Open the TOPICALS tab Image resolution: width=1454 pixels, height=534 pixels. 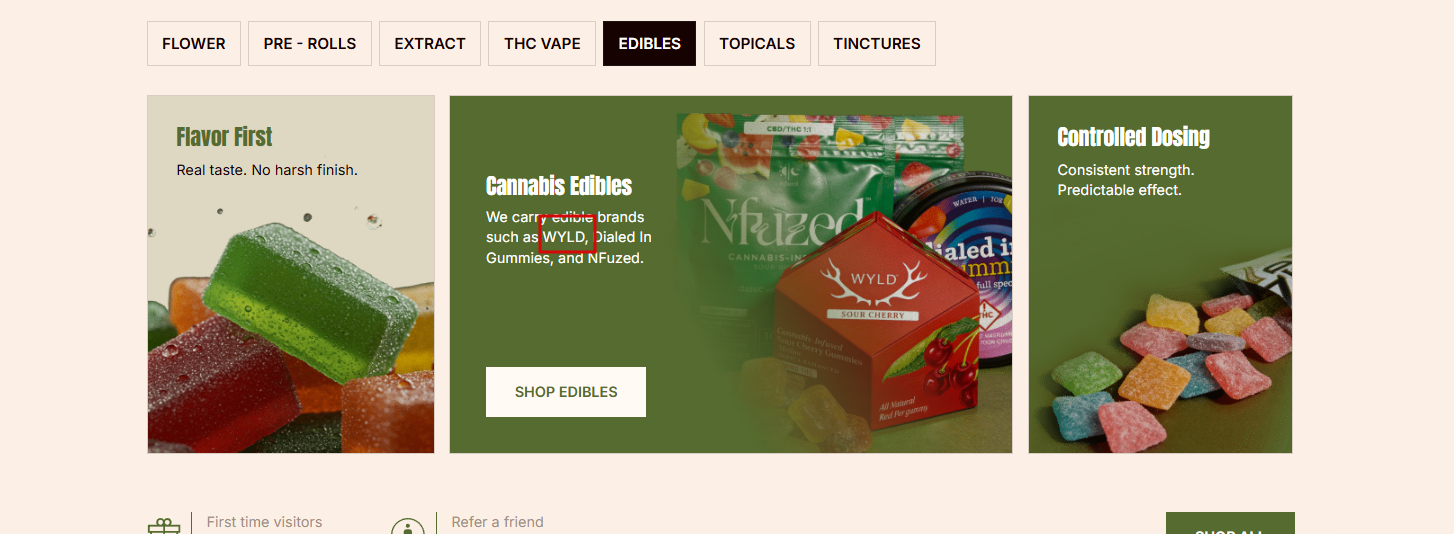[x=757, y=44]
